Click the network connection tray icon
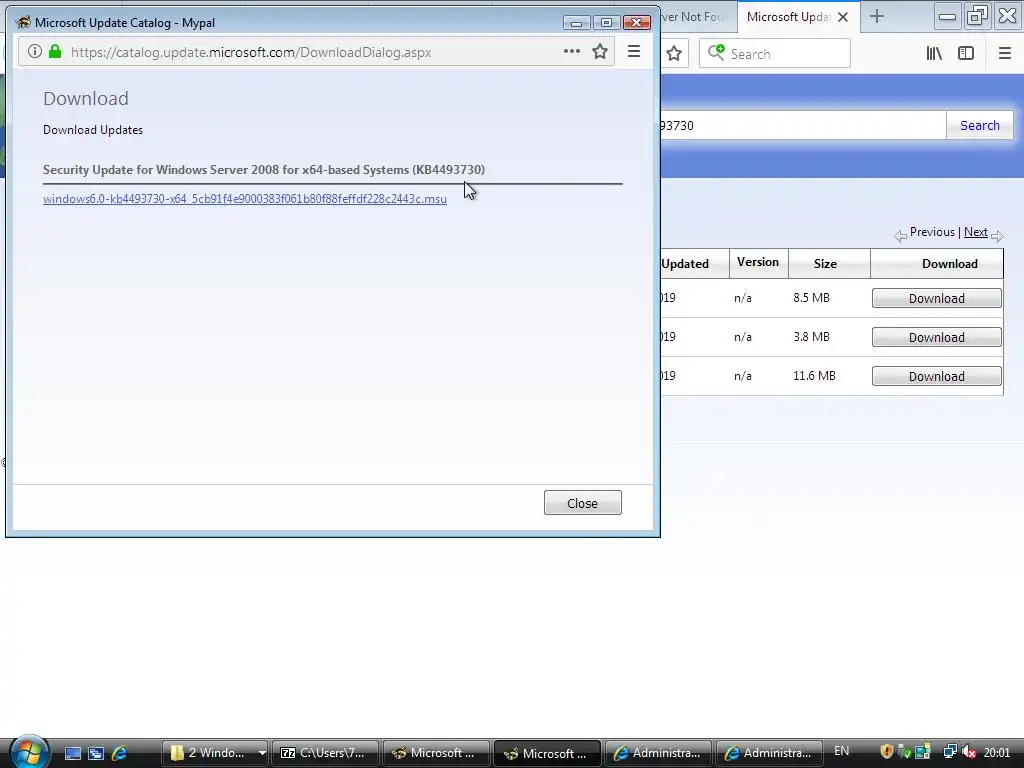 [950, 752]
